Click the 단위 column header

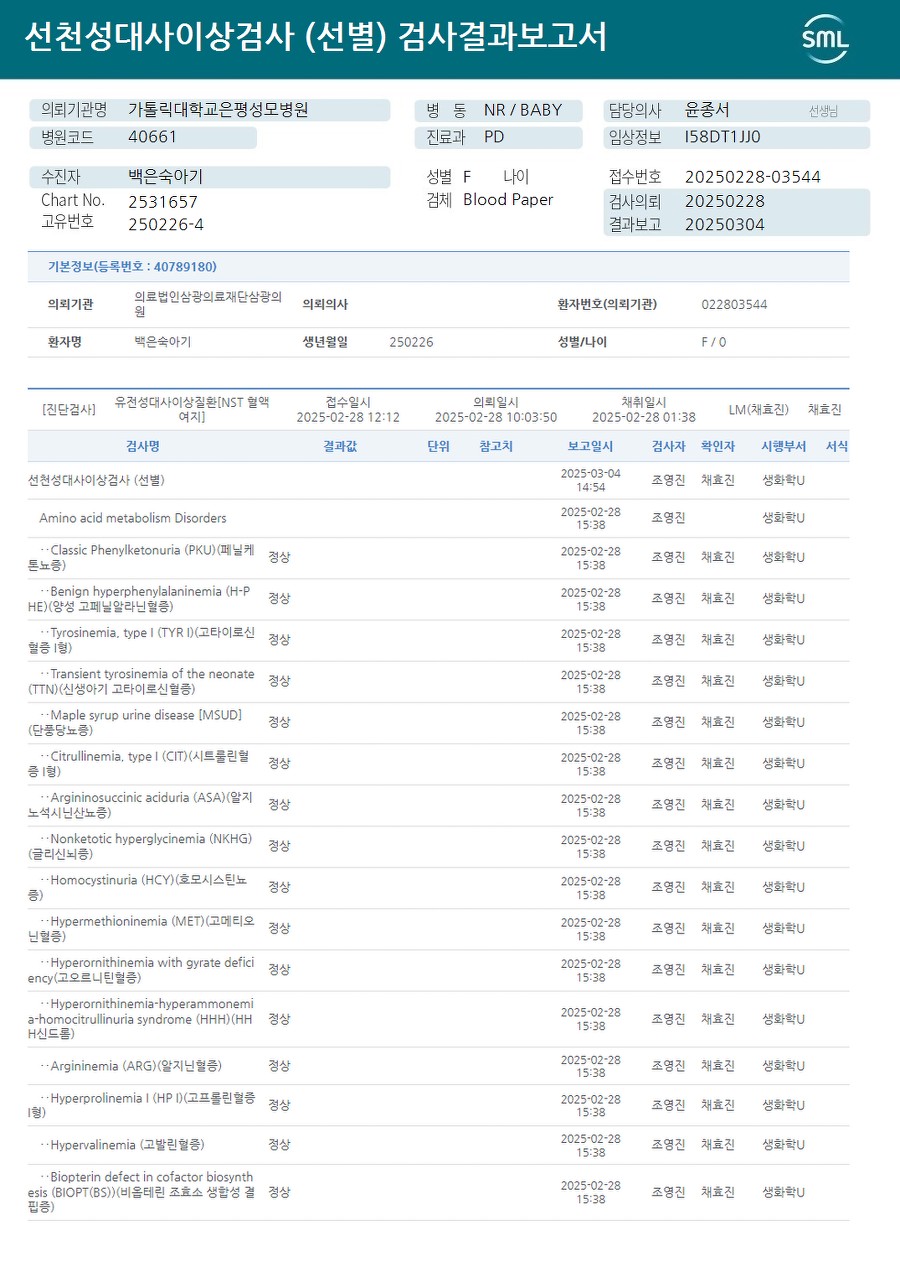(x=438, y=446)
